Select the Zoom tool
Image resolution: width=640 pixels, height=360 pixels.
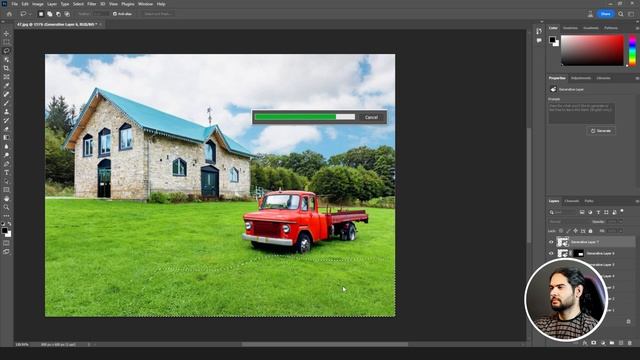tap(6, 207)
